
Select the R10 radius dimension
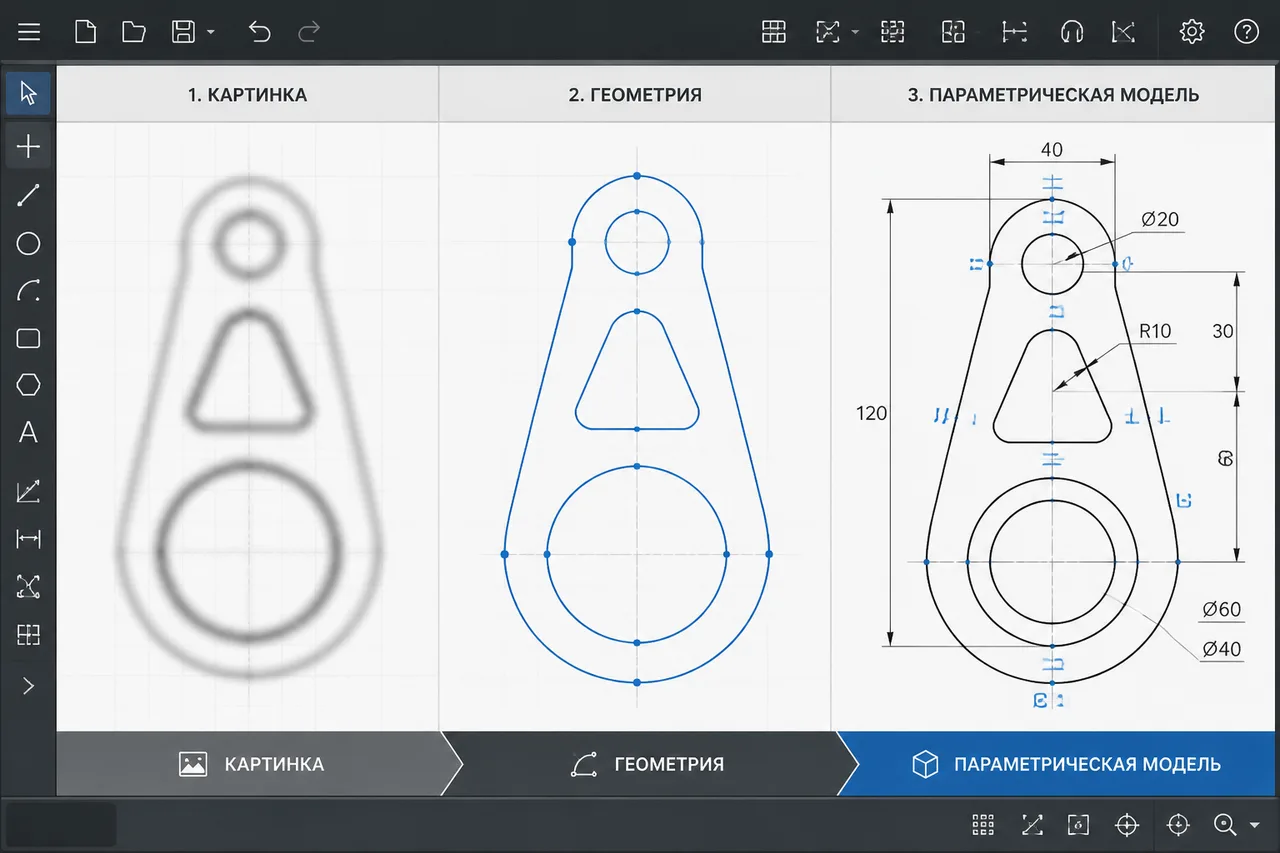coord(1154,331)
